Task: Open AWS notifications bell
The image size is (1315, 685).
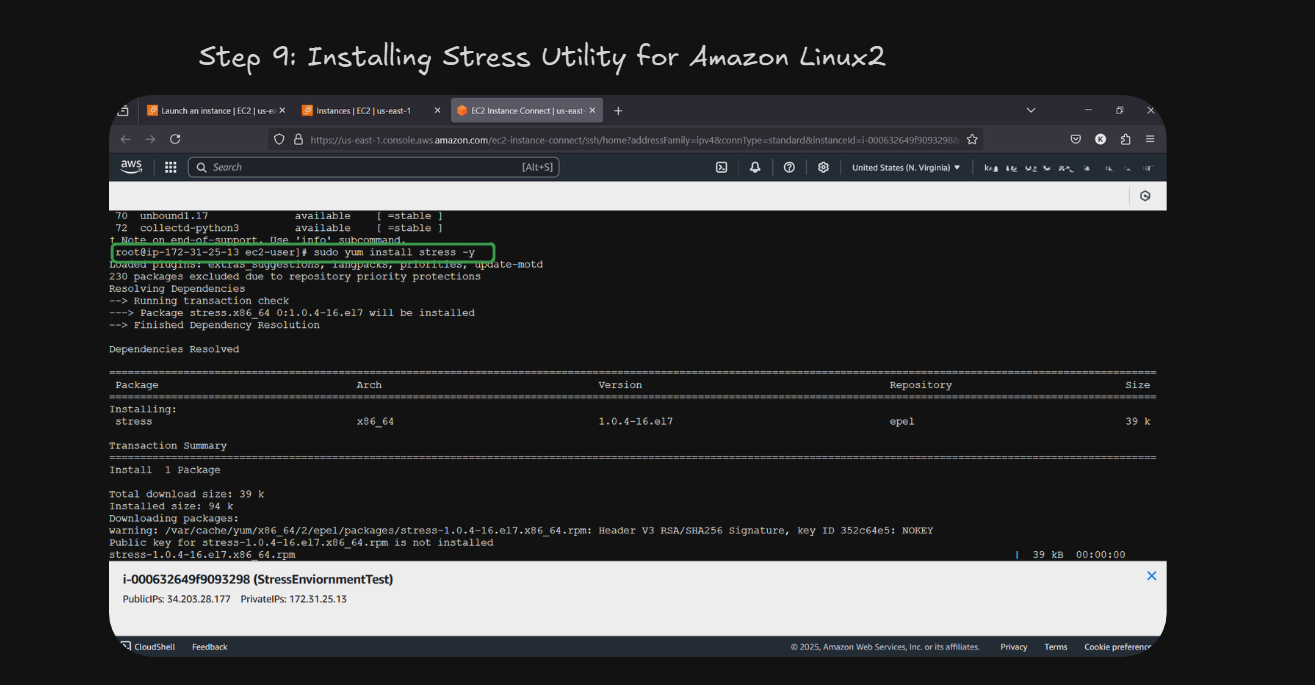Action: pyautogui.click(x=755, y=167)
